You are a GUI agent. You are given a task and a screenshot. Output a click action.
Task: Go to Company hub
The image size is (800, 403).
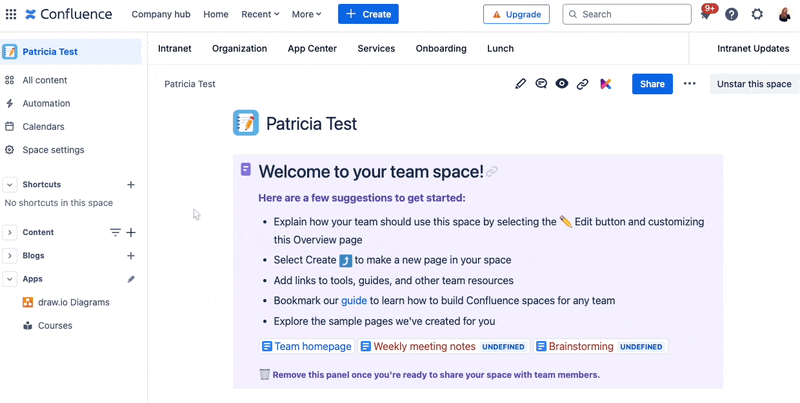(161, 14)
